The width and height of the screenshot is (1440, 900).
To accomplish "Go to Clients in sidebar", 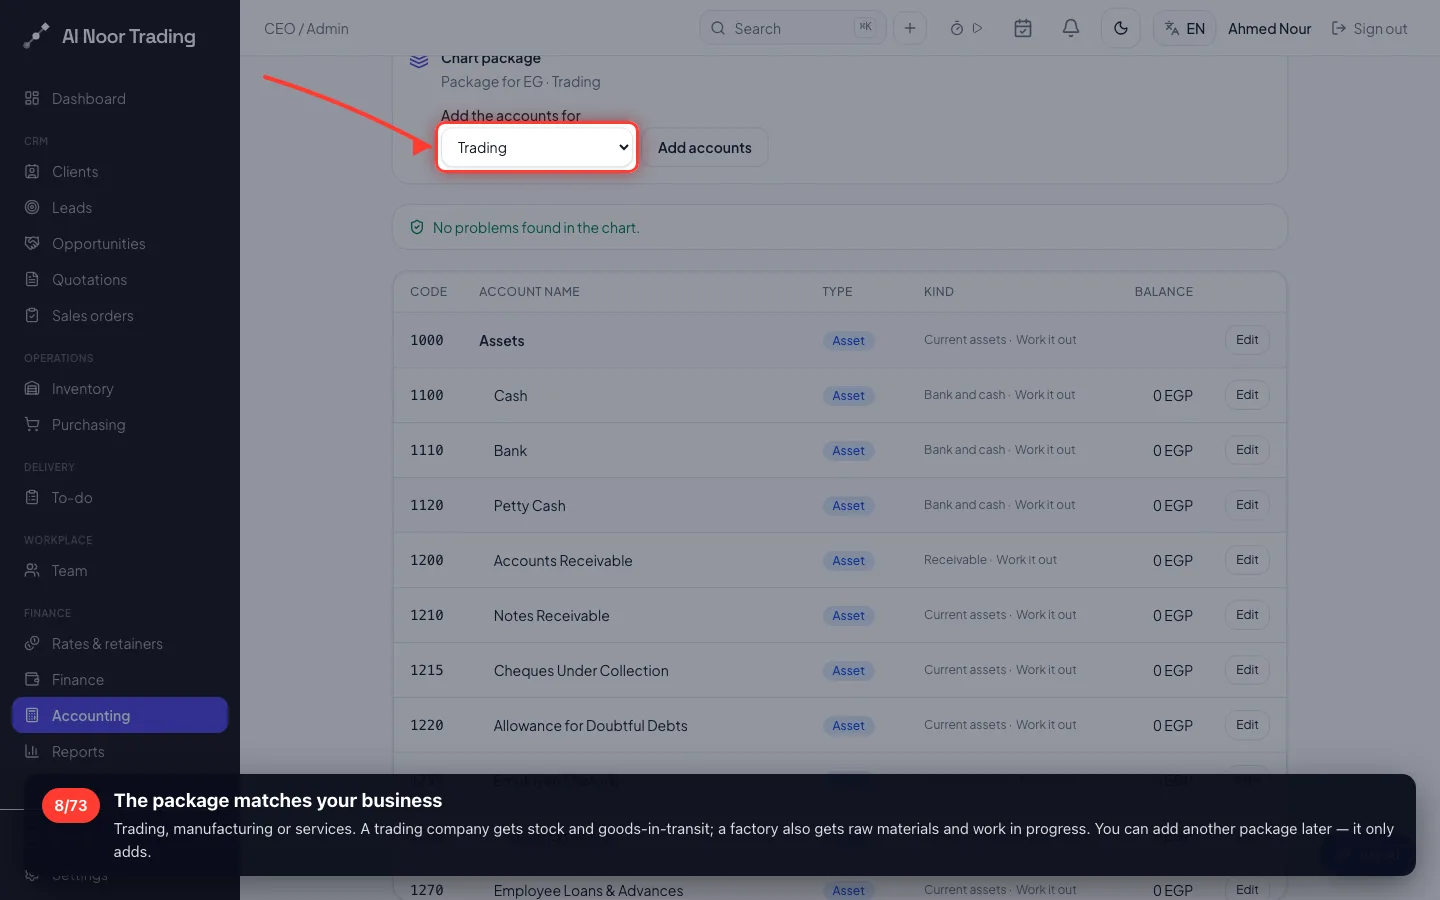I will coord(120,171).
